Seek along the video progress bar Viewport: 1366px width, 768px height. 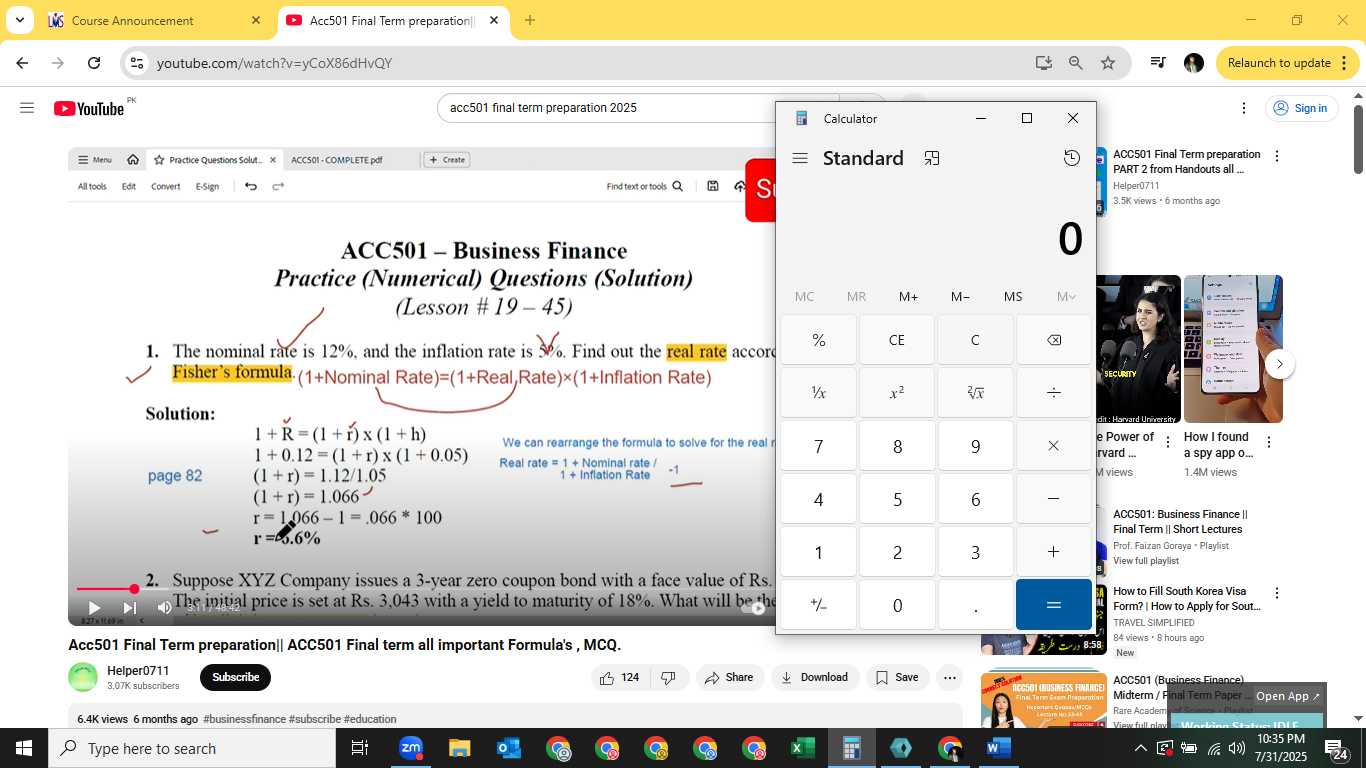pos(421,589)
